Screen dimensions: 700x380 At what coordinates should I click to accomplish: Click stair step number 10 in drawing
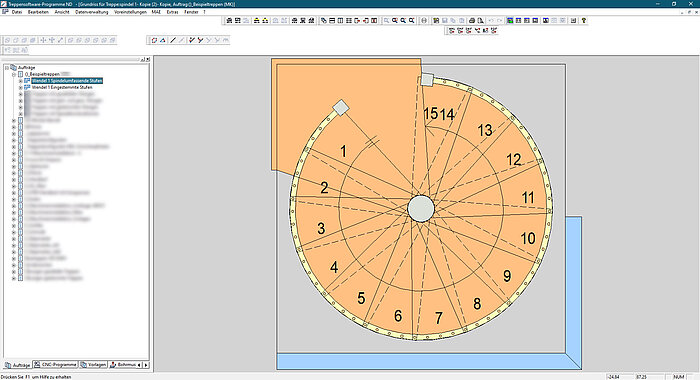pyautogui.click(x=528, y=238)
